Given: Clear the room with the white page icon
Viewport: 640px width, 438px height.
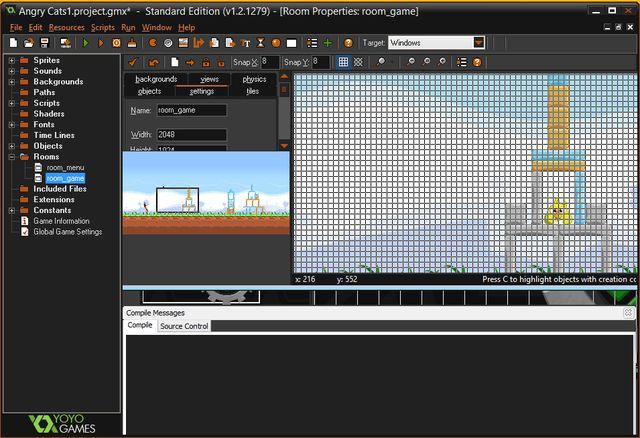Looking at the screenshot, I should coord(175,62).
